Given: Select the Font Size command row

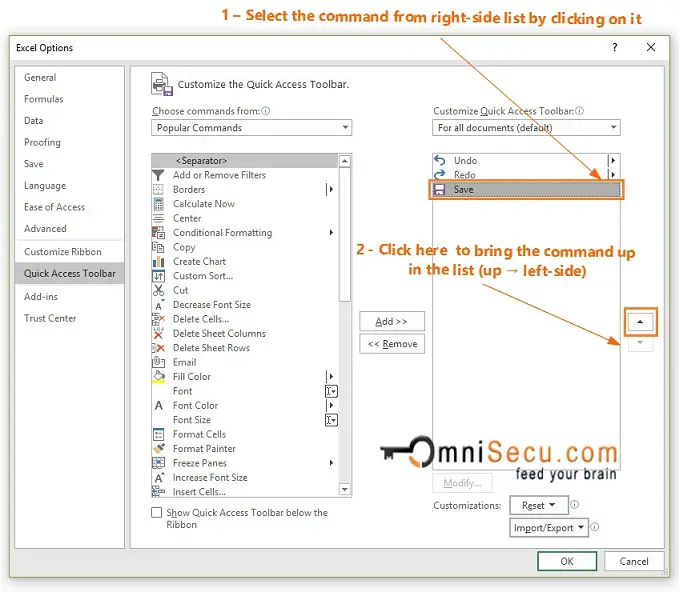Looking at the screenshot, I should [245, 420].
